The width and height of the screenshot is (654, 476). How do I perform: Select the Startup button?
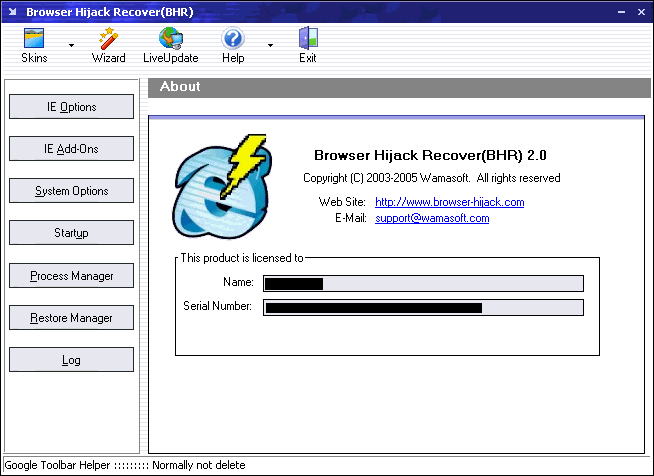click(71, 233)
